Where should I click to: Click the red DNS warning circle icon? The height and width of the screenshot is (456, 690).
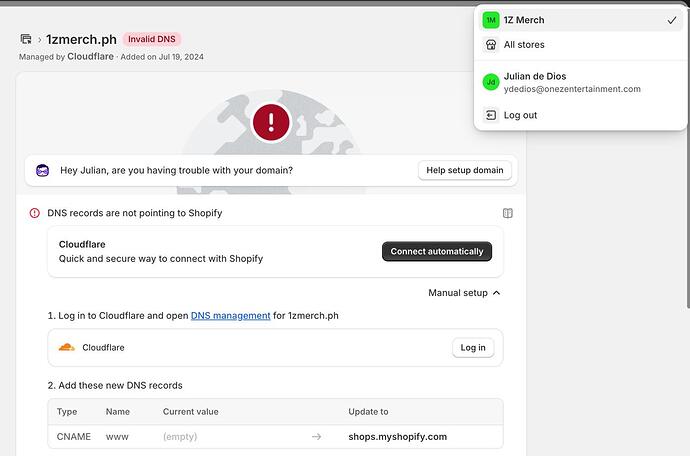tap(34, 213)
